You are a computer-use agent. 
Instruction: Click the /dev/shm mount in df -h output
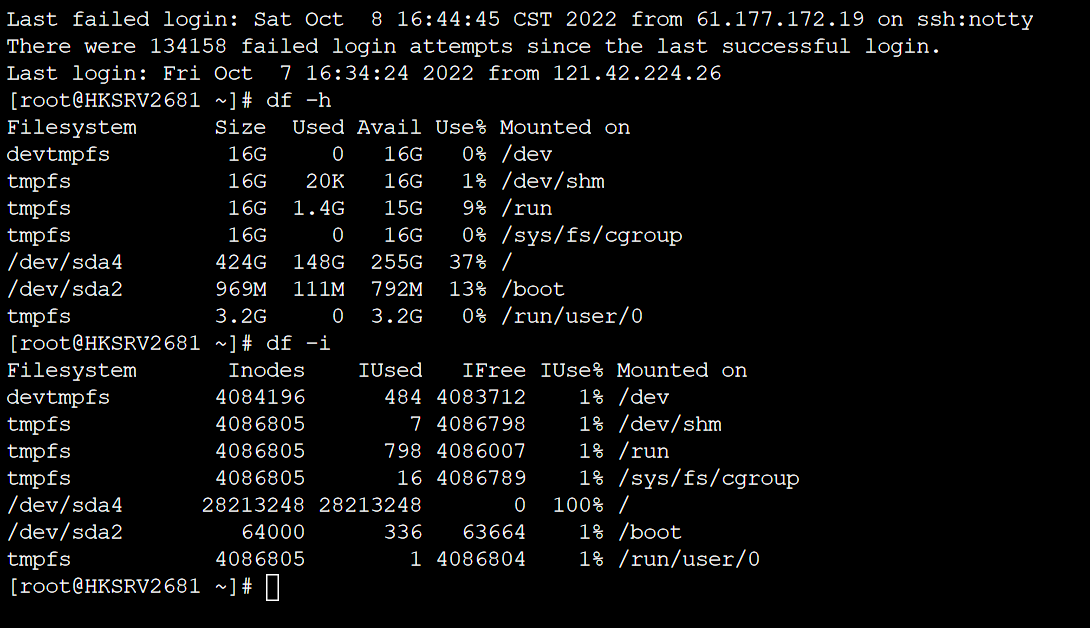coord(552,181)
